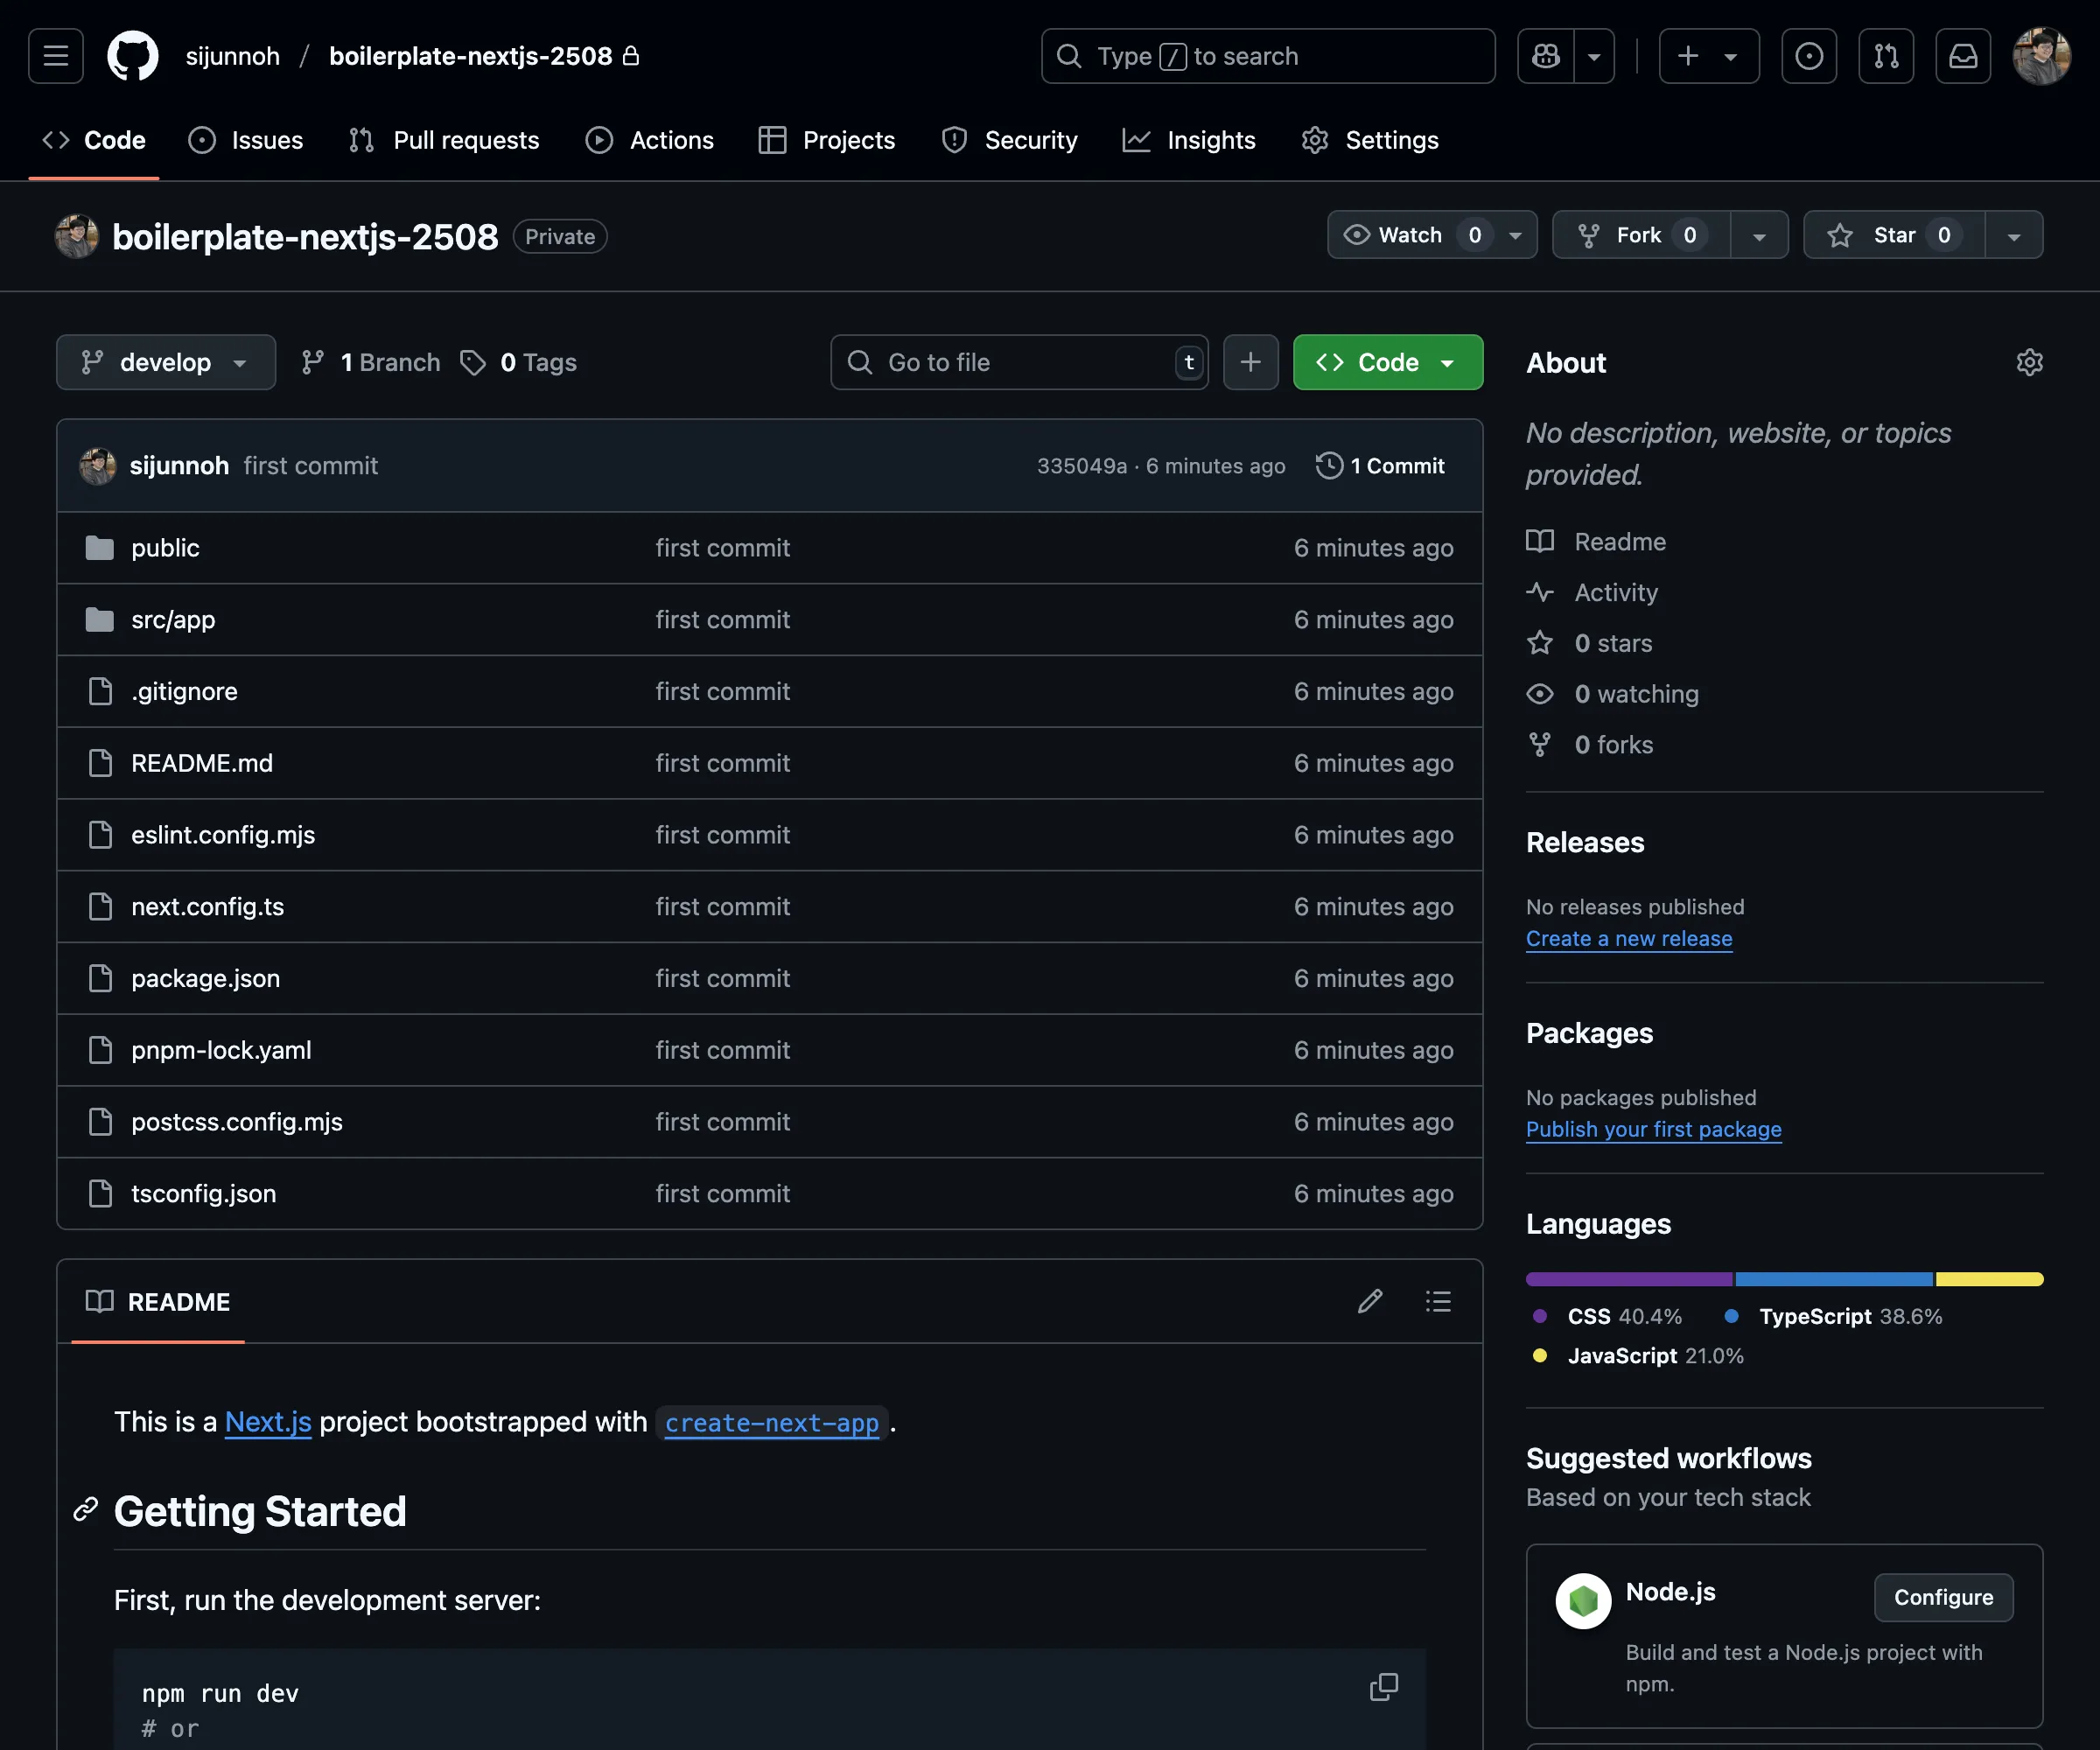Click the README tab in file viewer
Viewport: 2100px width, 1750px height.
(x=158, y=1302)
